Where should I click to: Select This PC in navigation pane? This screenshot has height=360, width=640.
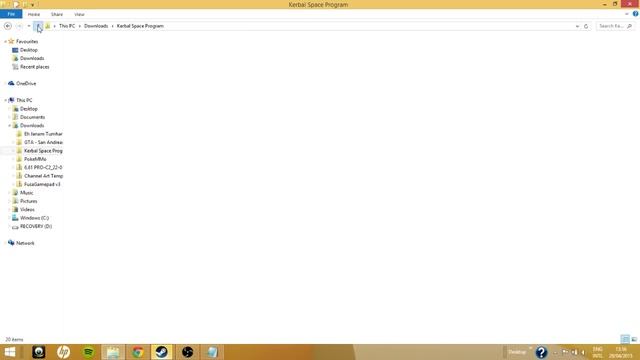[x=24, y=100]
